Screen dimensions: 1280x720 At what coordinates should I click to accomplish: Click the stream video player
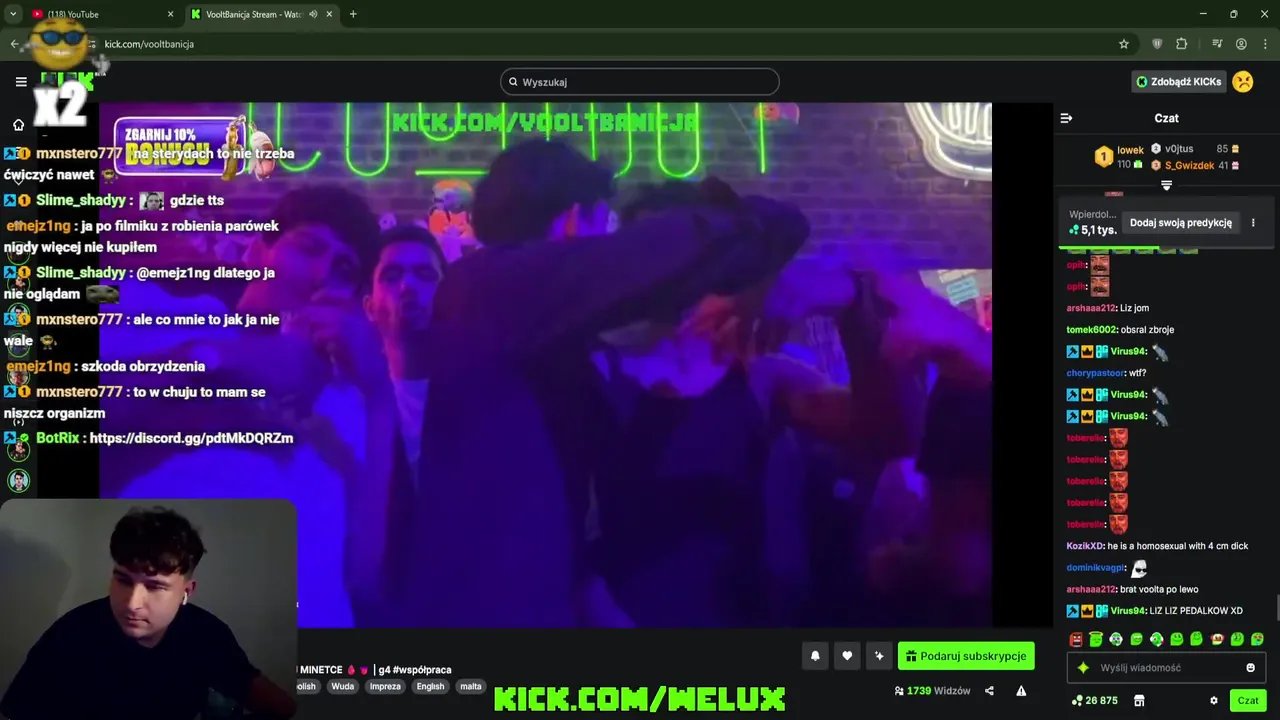click(x=545, y=365)
